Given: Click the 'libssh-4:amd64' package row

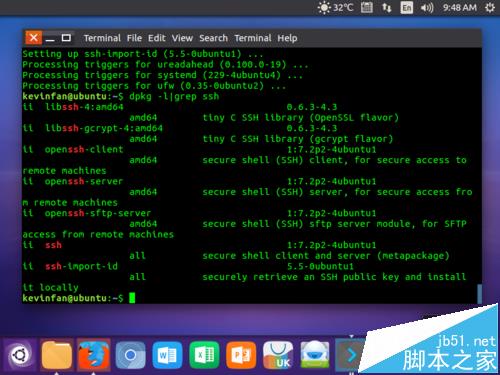Looking at the screenshot, I should 180,107.
